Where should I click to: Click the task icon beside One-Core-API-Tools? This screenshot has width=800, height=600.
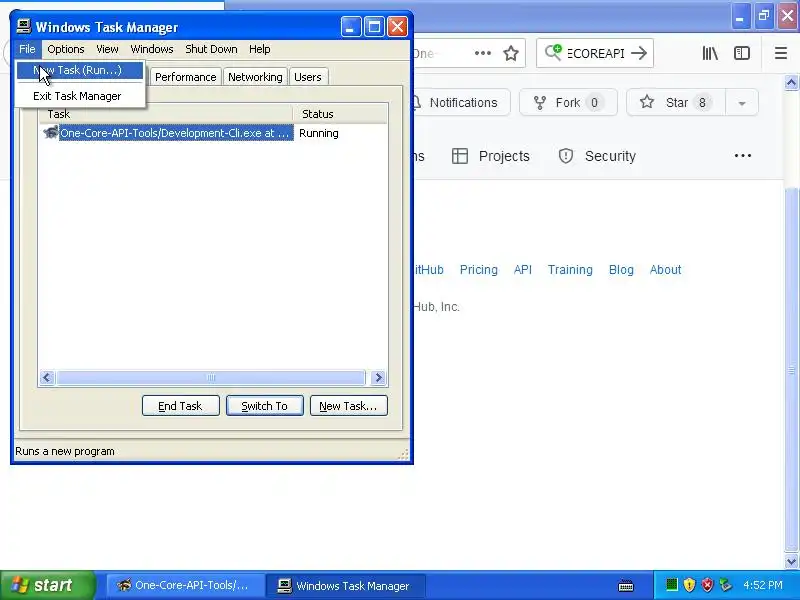coord(50,133)
